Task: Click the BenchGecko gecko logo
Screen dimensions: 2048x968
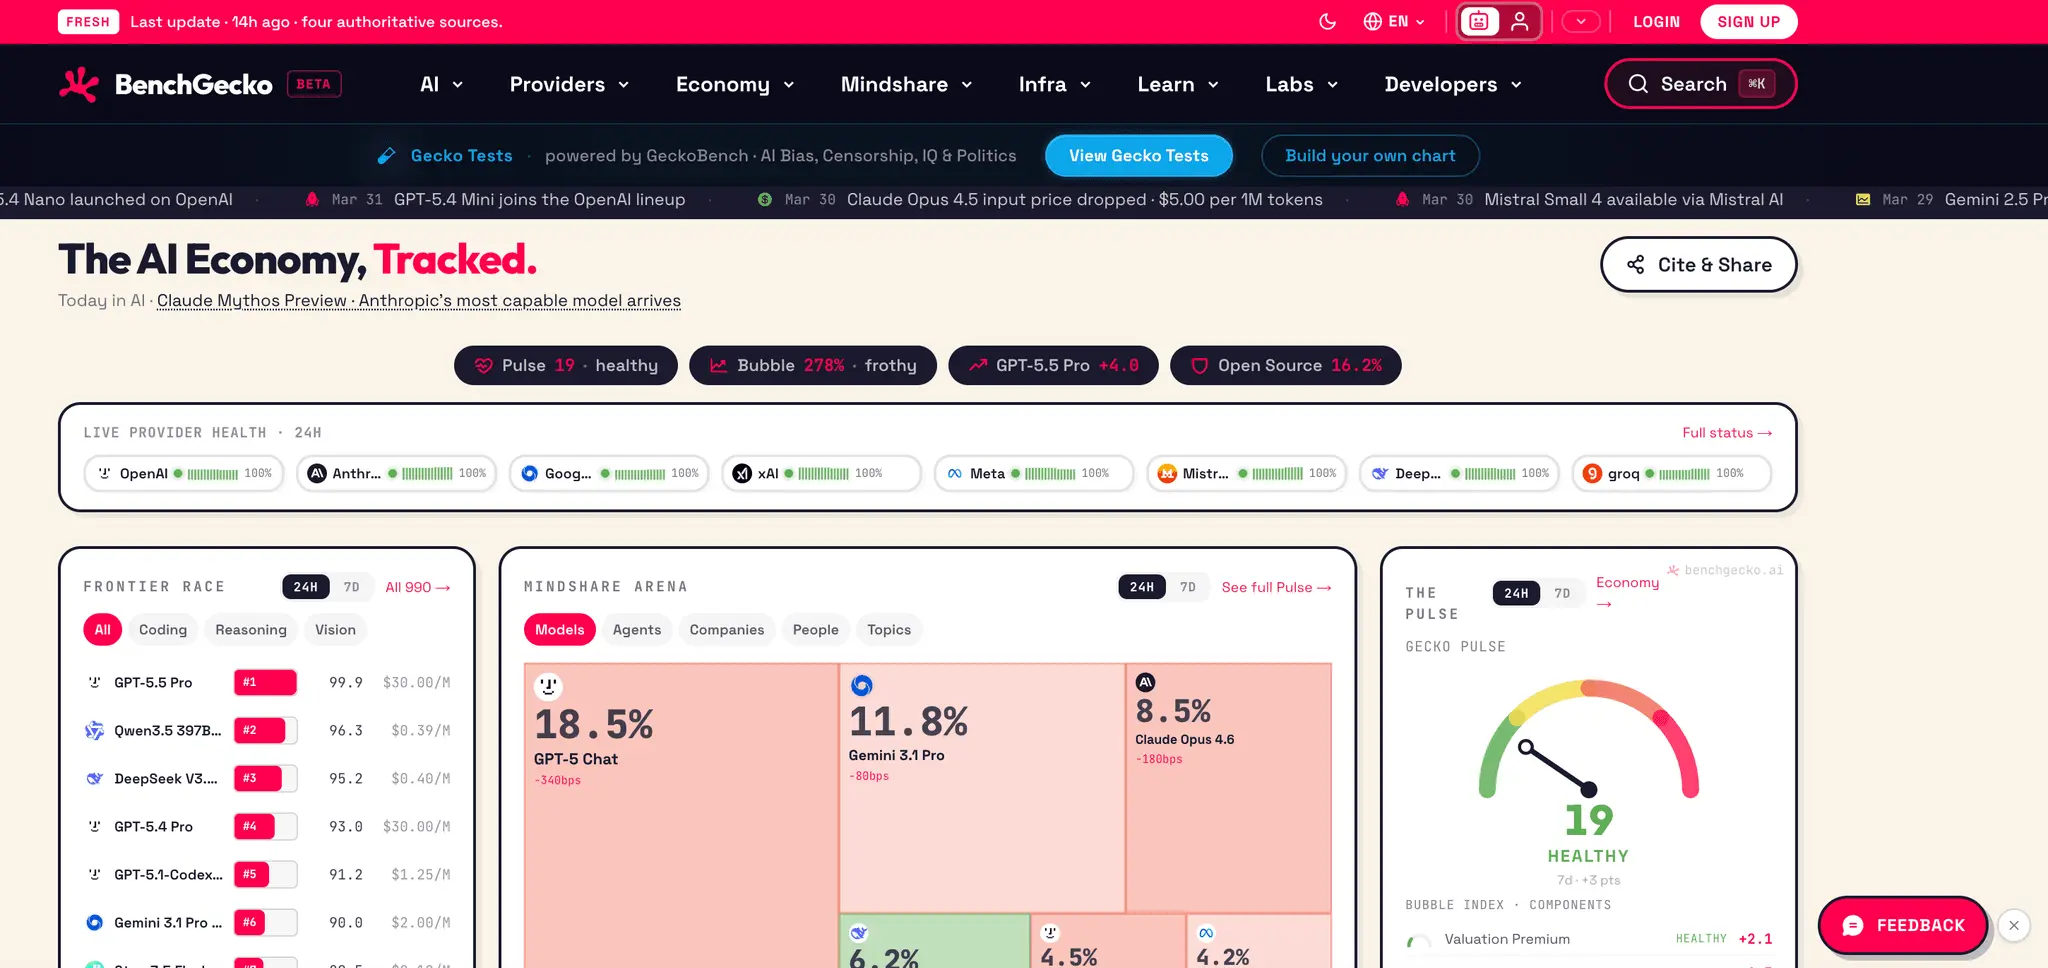Action: coord(79,85)
